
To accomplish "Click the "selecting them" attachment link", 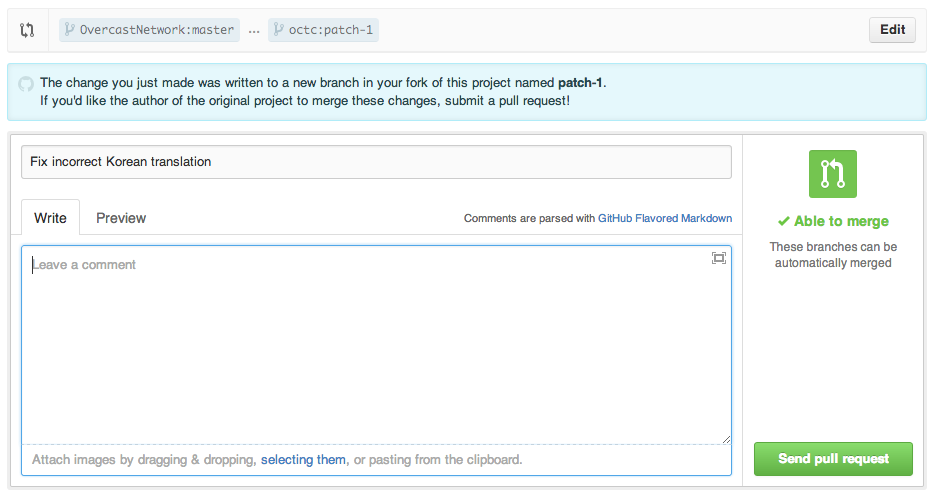I will (x=303, y=460).
